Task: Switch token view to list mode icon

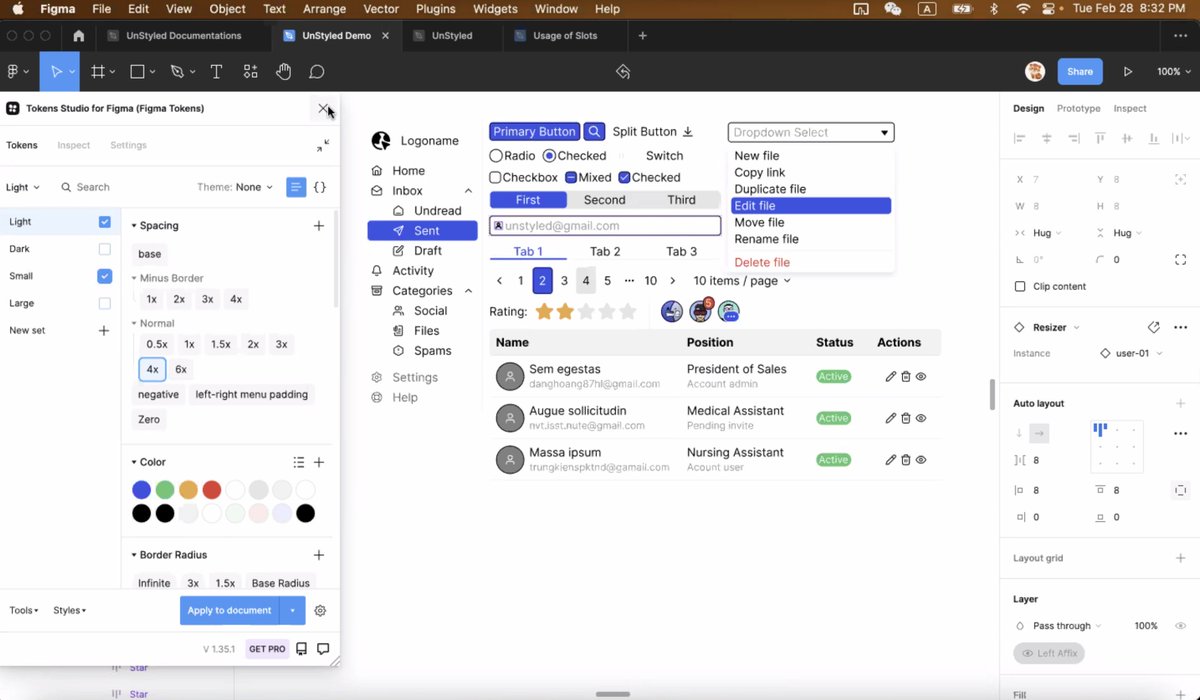Action: pyautogui.click(x=296, y=187)
